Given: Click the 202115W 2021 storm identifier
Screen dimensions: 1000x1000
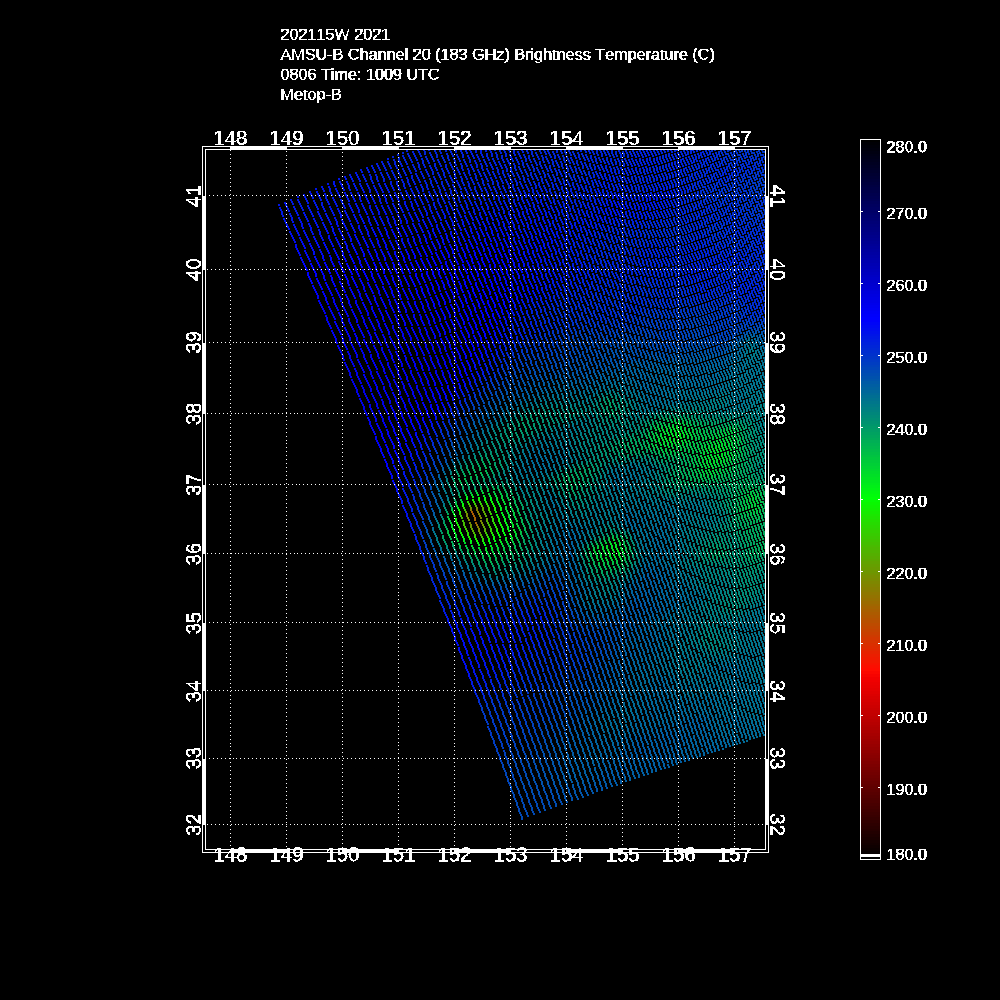Looking at the screenshot, I should [334, 35].
